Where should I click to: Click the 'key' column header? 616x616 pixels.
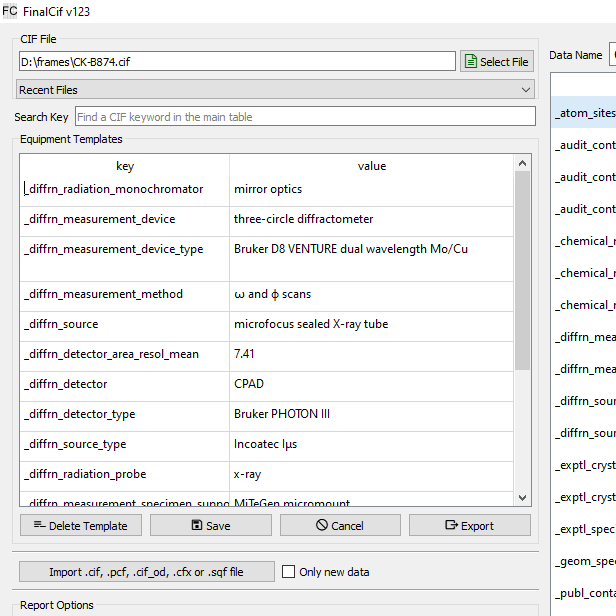point(124,166)
